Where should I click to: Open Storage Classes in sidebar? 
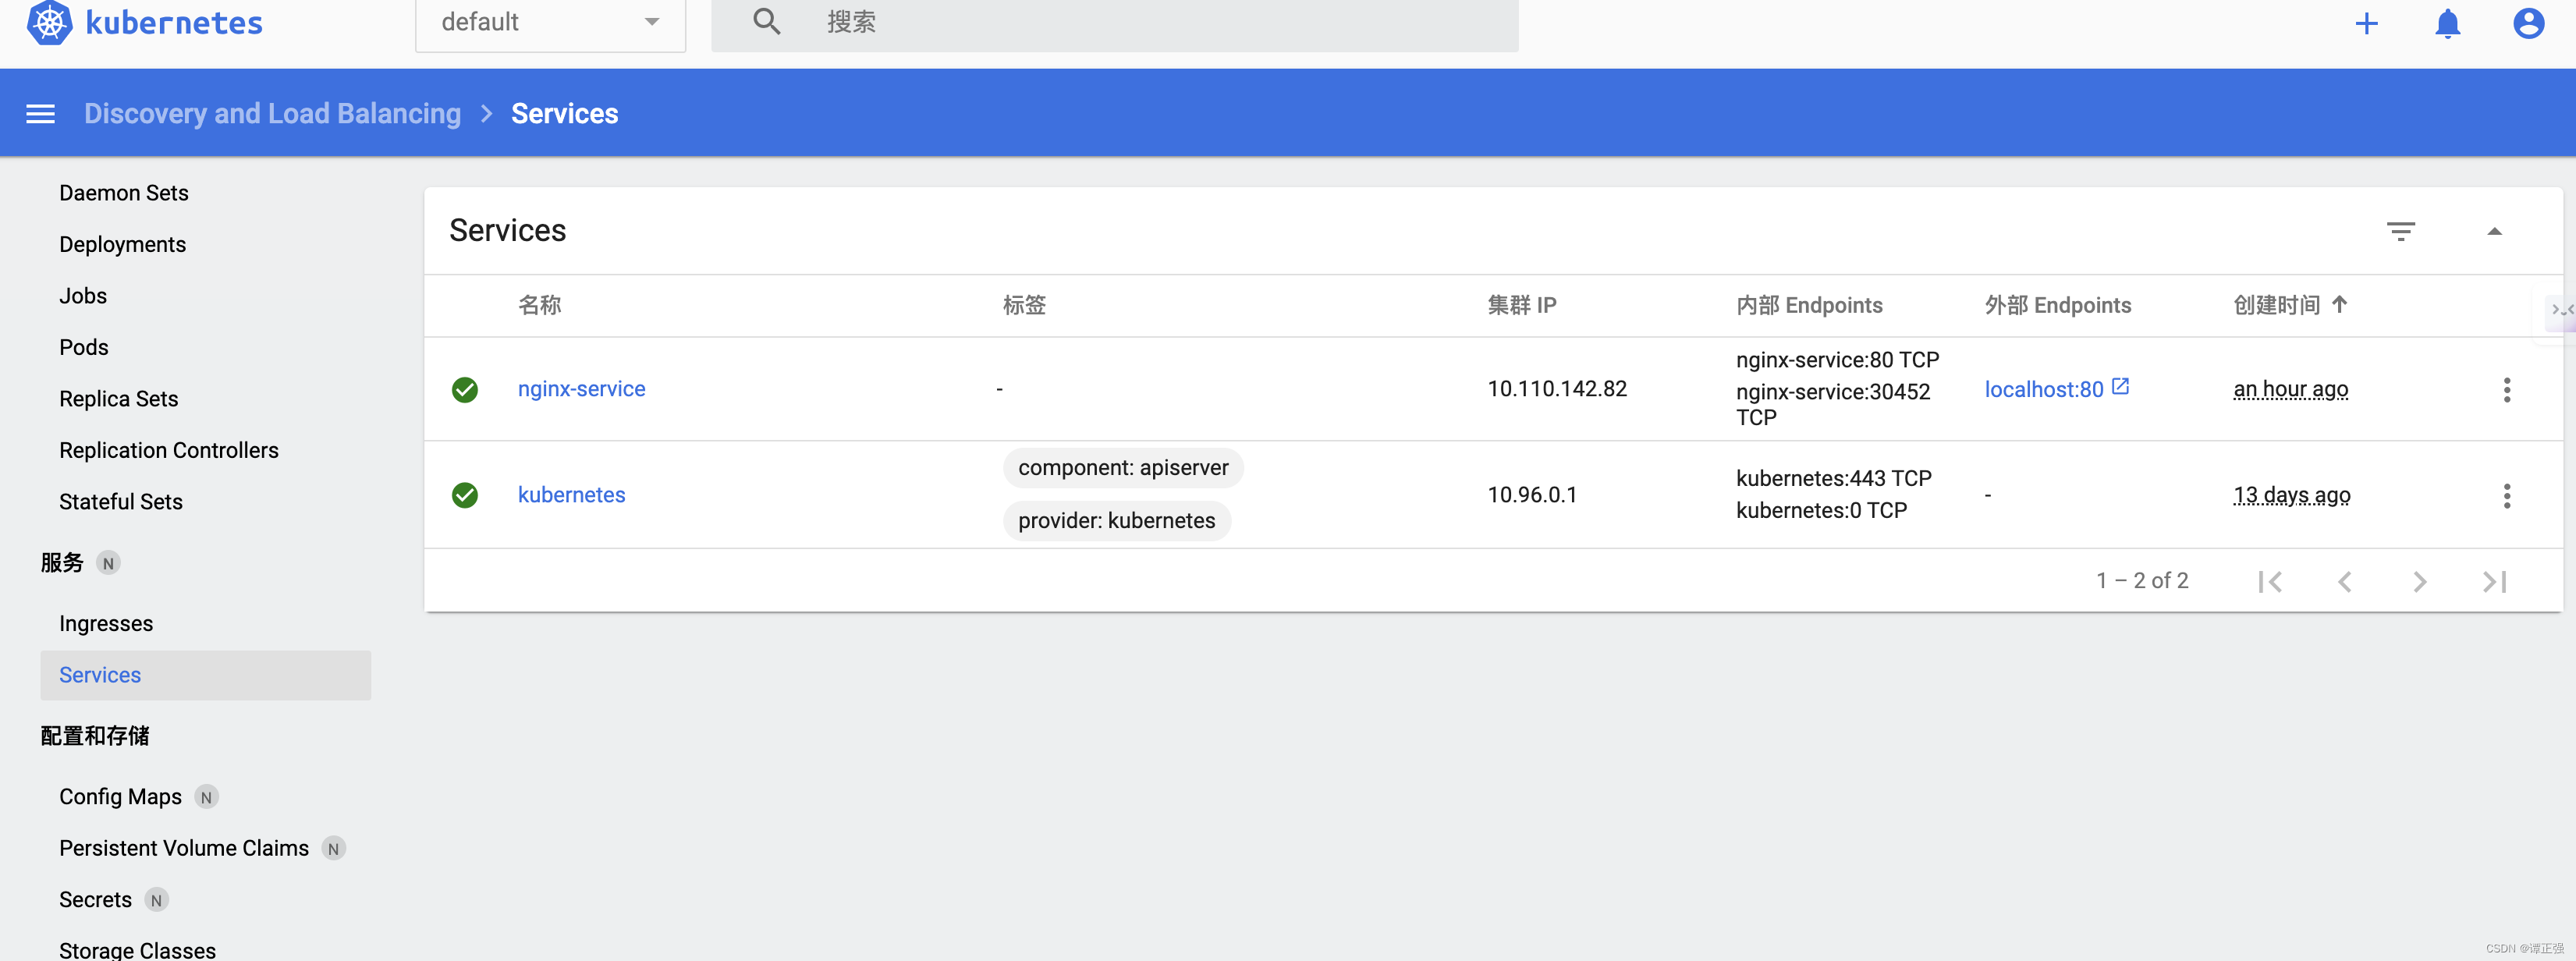click(137, 950)
